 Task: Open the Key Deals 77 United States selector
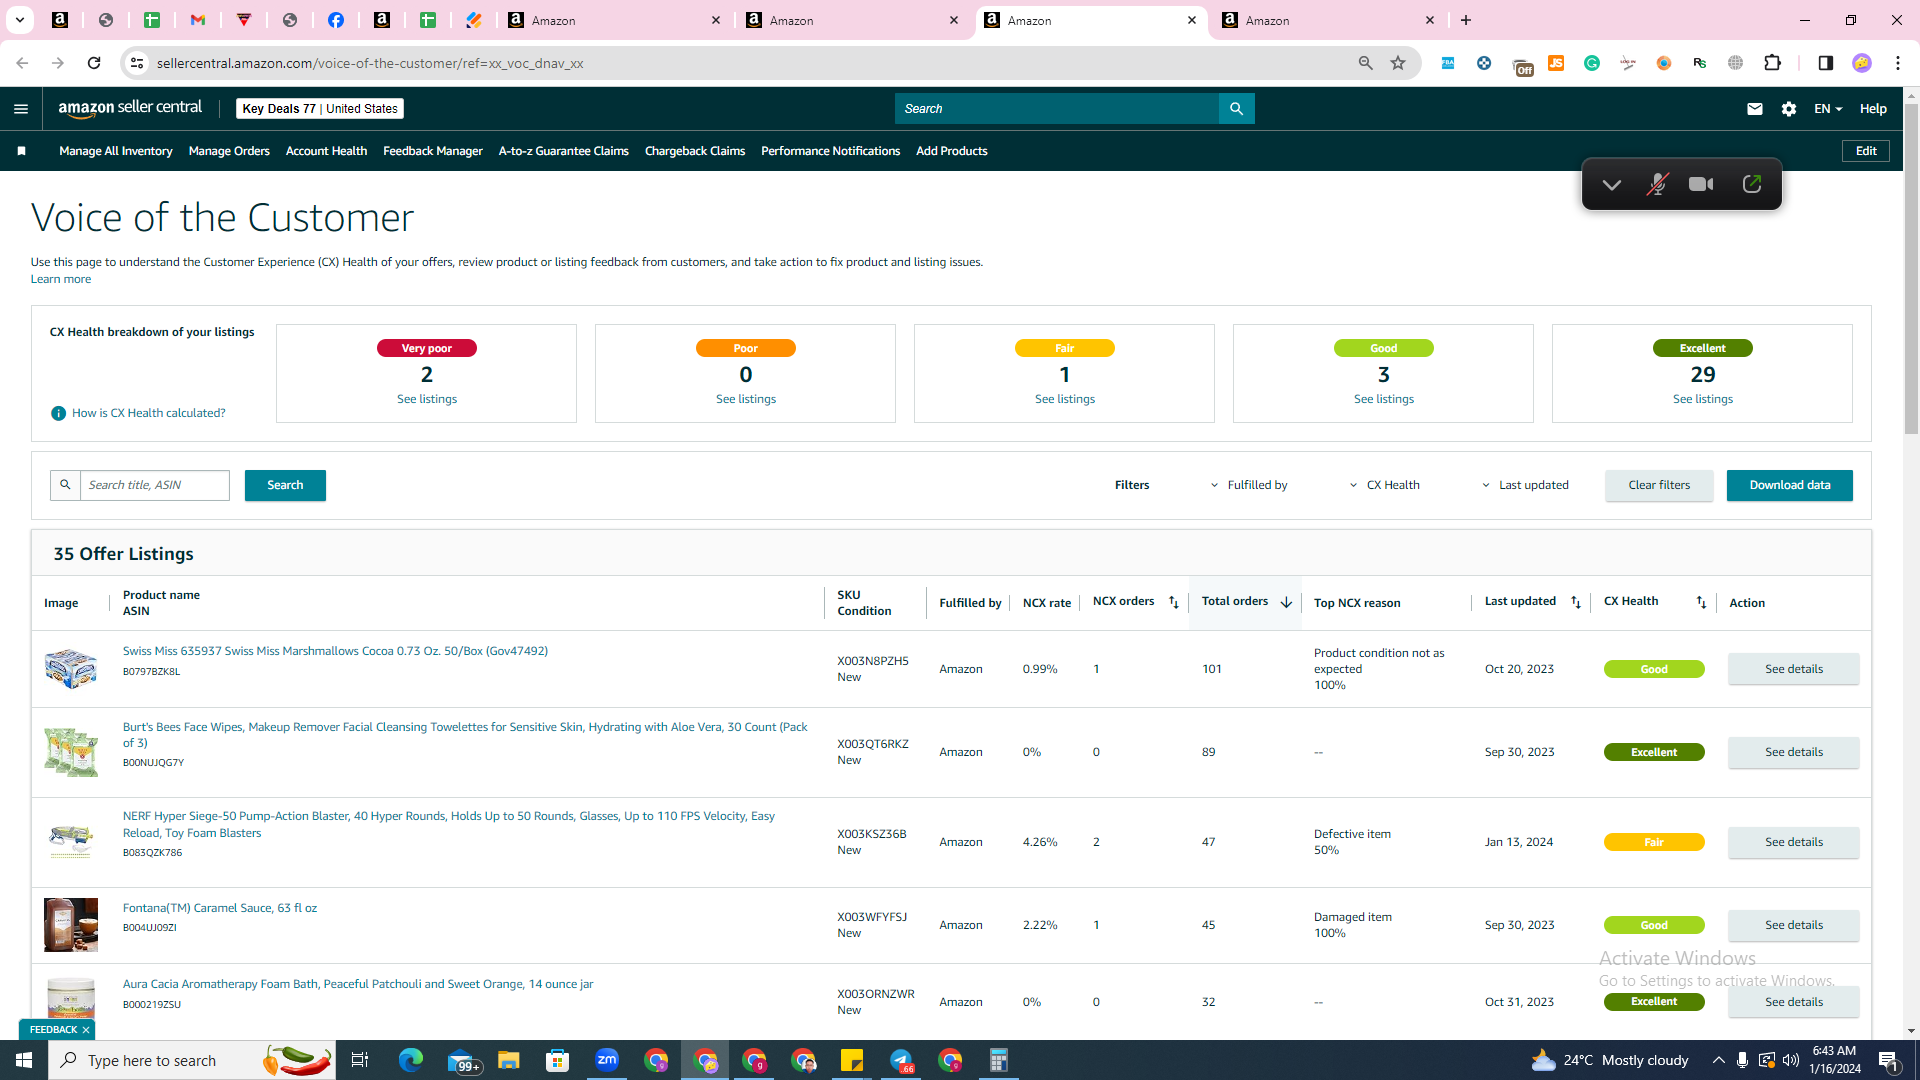click(x=320, y=109)
